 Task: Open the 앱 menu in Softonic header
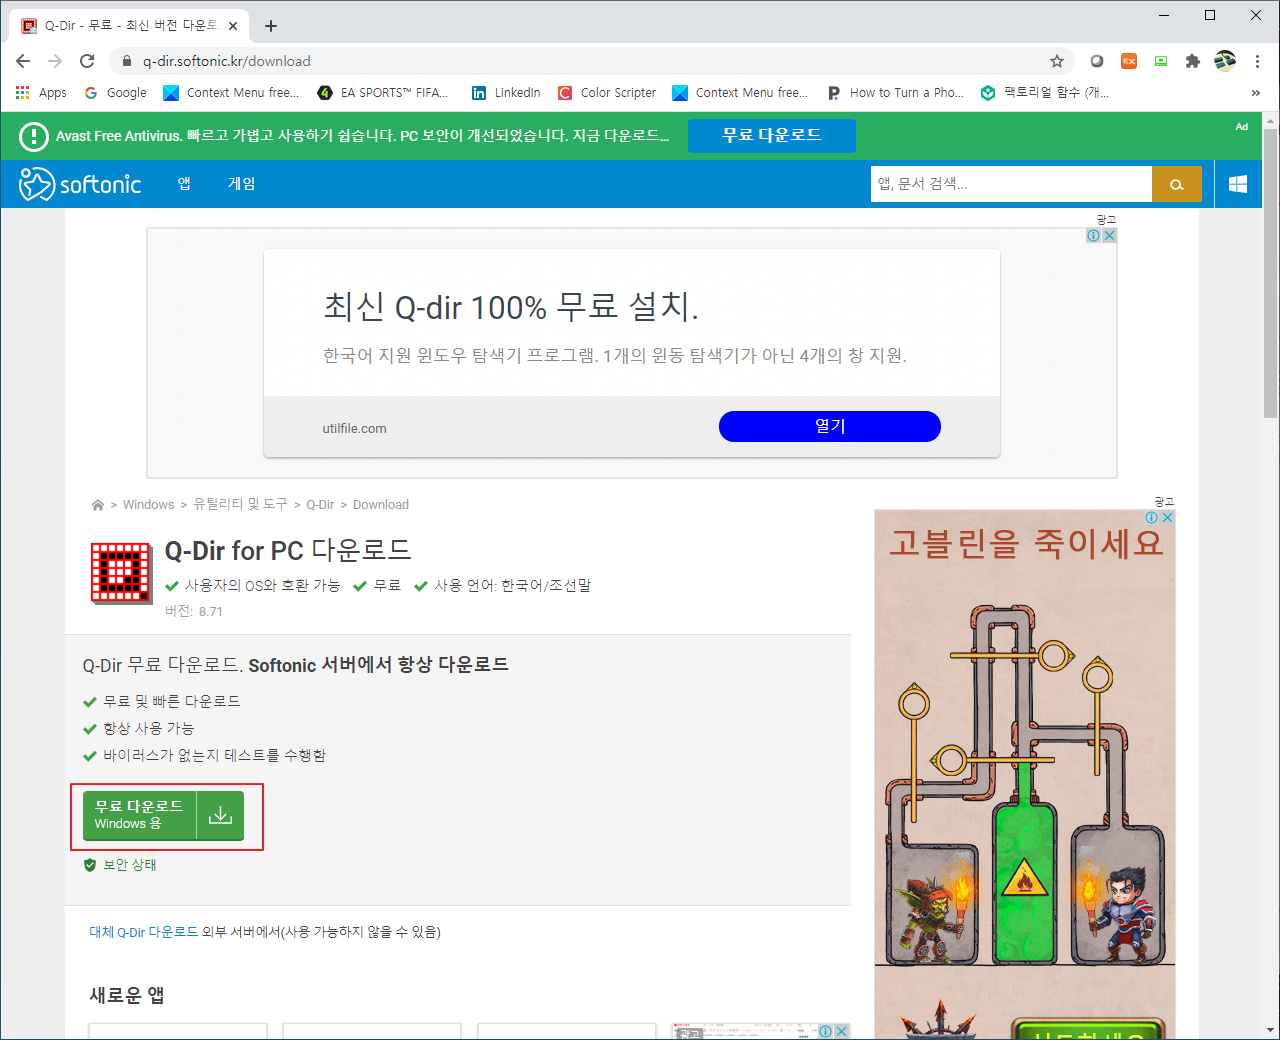pyautogui.click(x=184, y=184)
